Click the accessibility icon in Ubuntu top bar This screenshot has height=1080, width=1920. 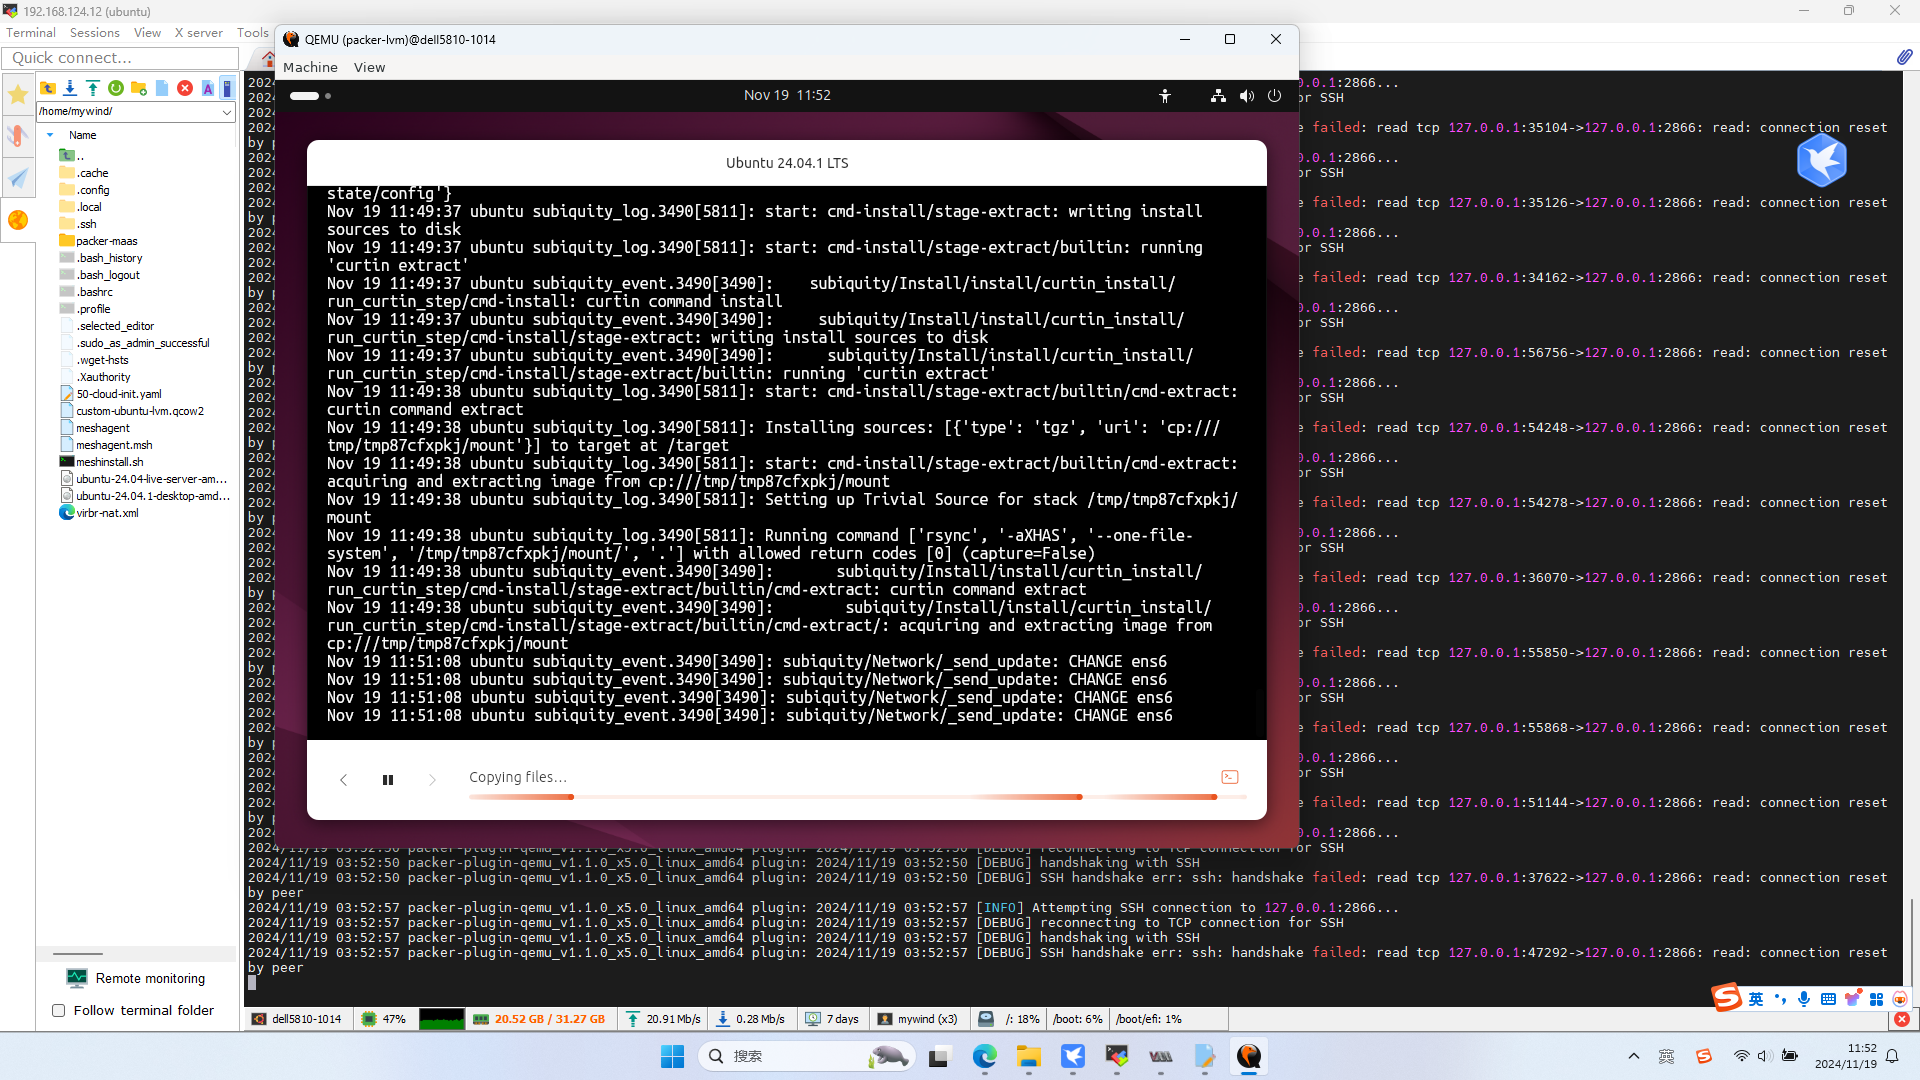(x=1165, y=96)
